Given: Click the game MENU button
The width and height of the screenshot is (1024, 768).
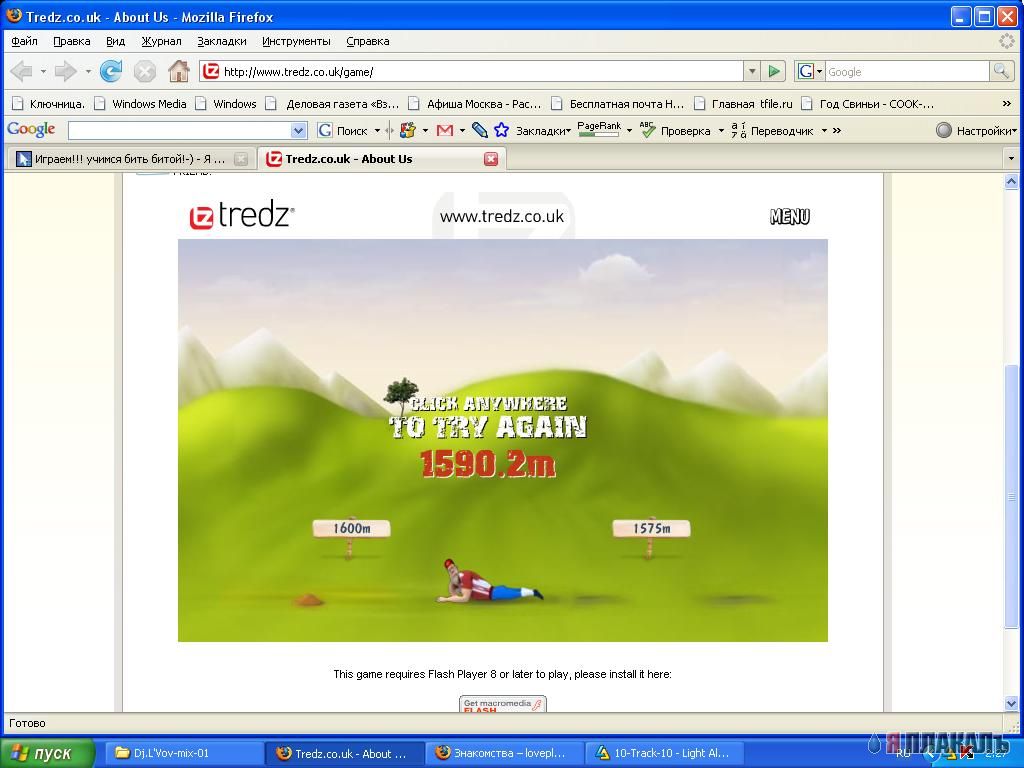Looking at the screenshot, I should [x=790, y=216].
